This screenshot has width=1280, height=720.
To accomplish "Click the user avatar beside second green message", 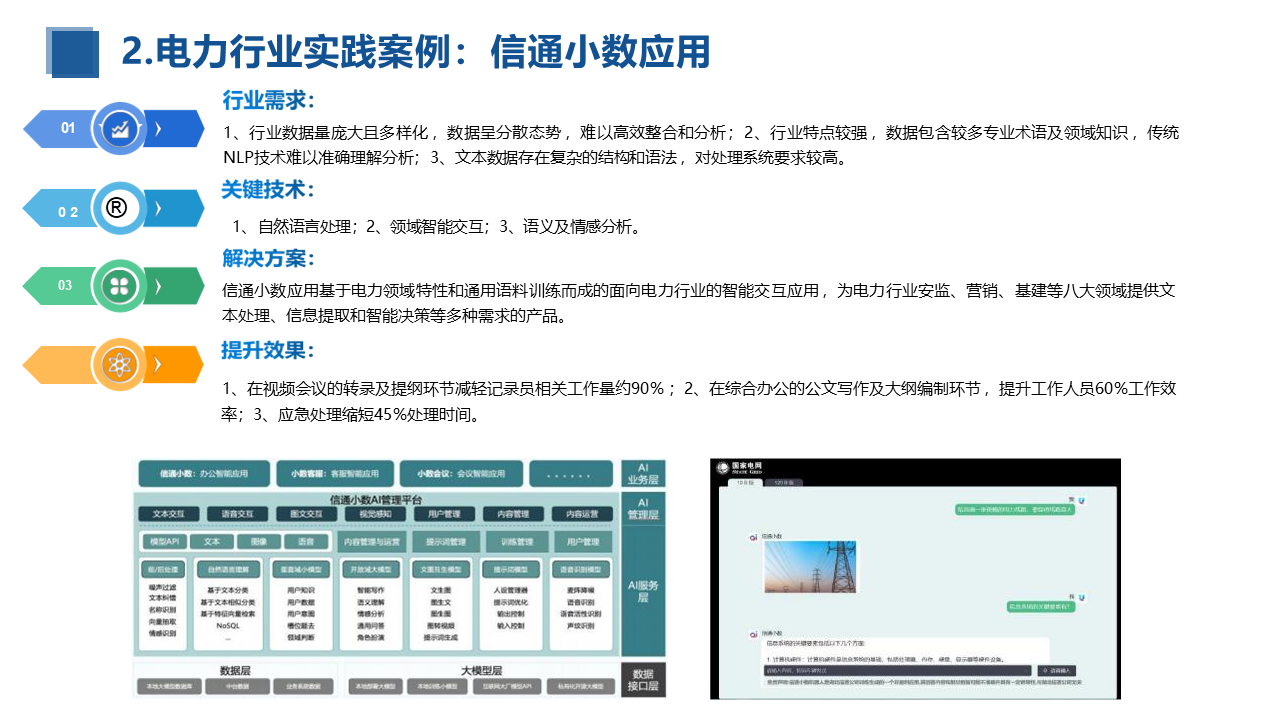I will point(1083,596).
